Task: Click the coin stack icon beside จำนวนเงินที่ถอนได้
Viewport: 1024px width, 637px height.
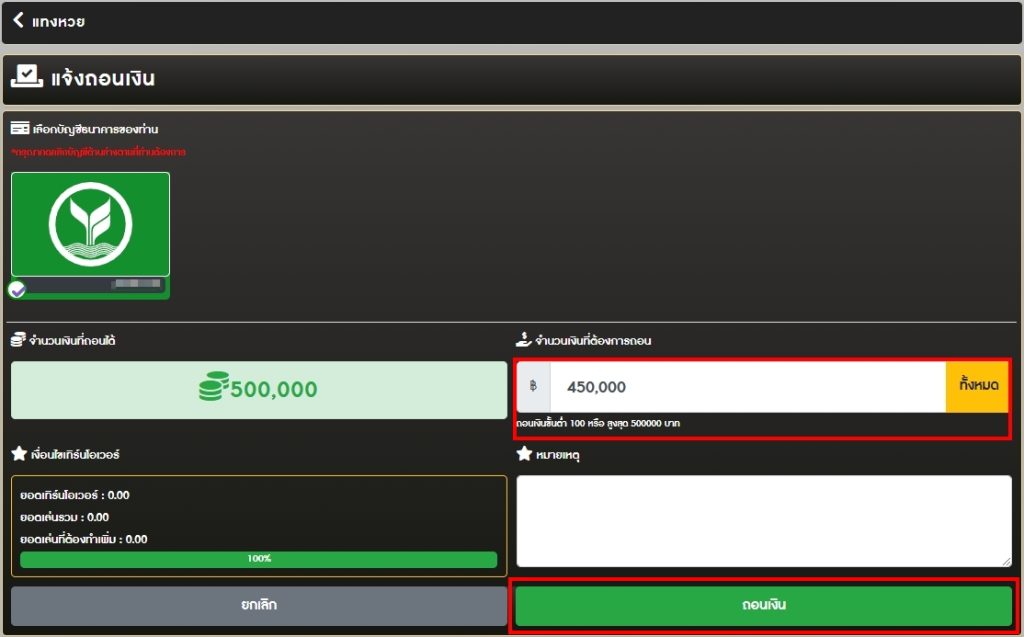Action: (18, 340)
